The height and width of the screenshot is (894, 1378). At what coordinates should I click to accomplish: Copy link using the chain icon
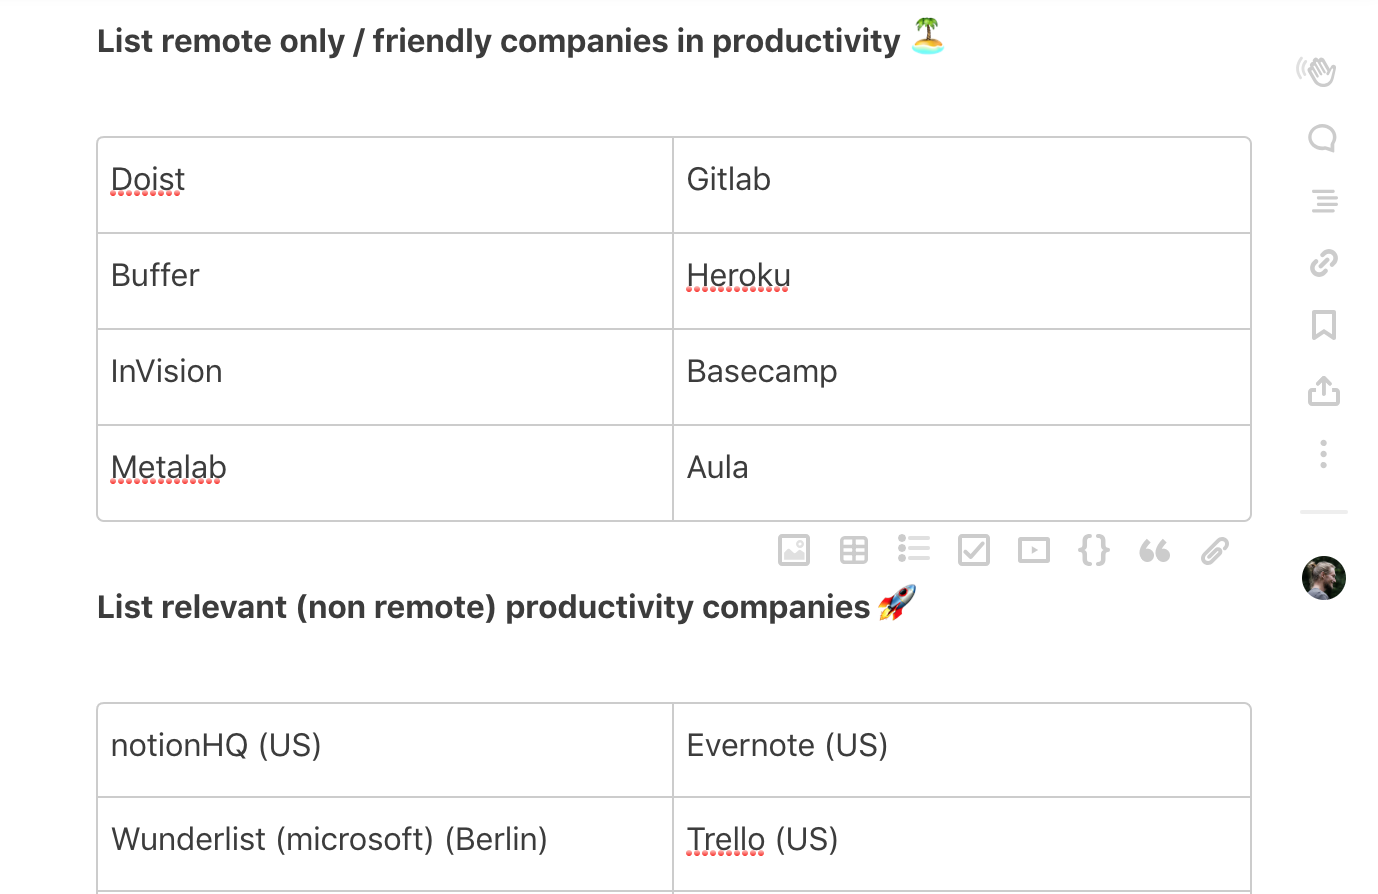pyautogui.click(x=1324, y=263)
